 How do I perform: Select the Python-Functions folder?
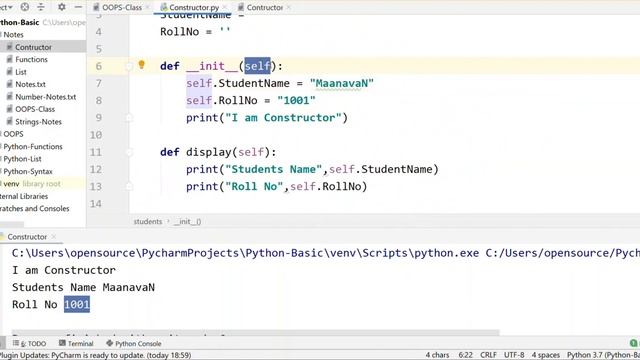33,147
